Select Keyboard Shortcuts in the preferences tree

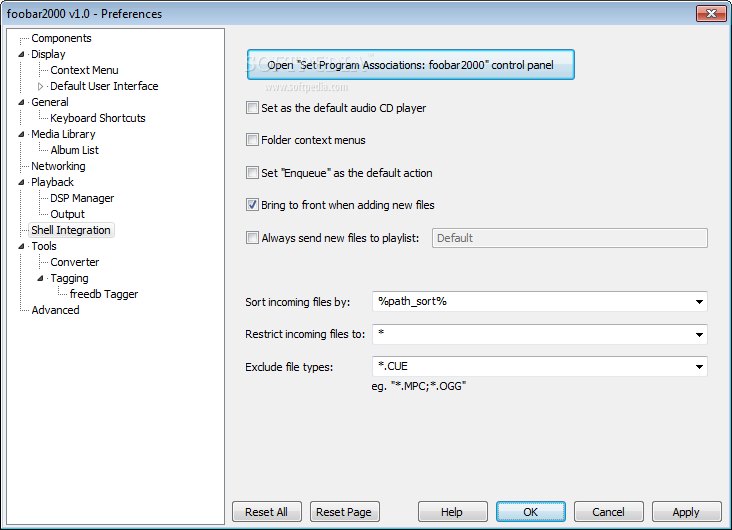tap(98, 118)
